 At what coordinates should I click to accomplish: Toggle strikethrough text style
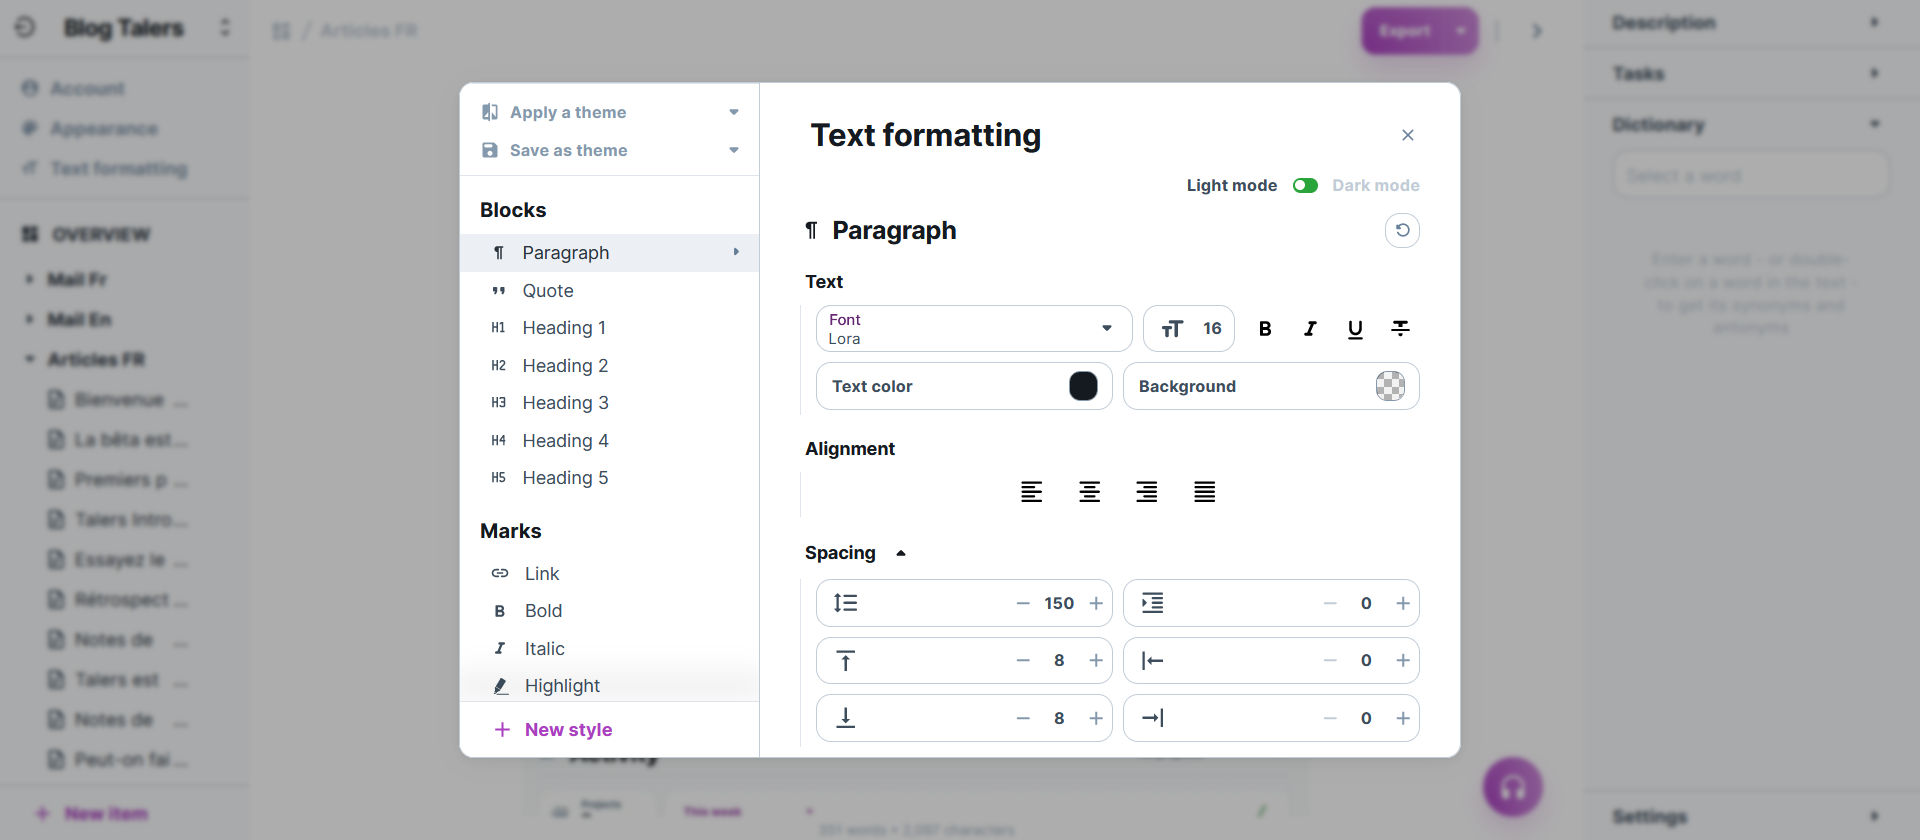[1400, 329]
